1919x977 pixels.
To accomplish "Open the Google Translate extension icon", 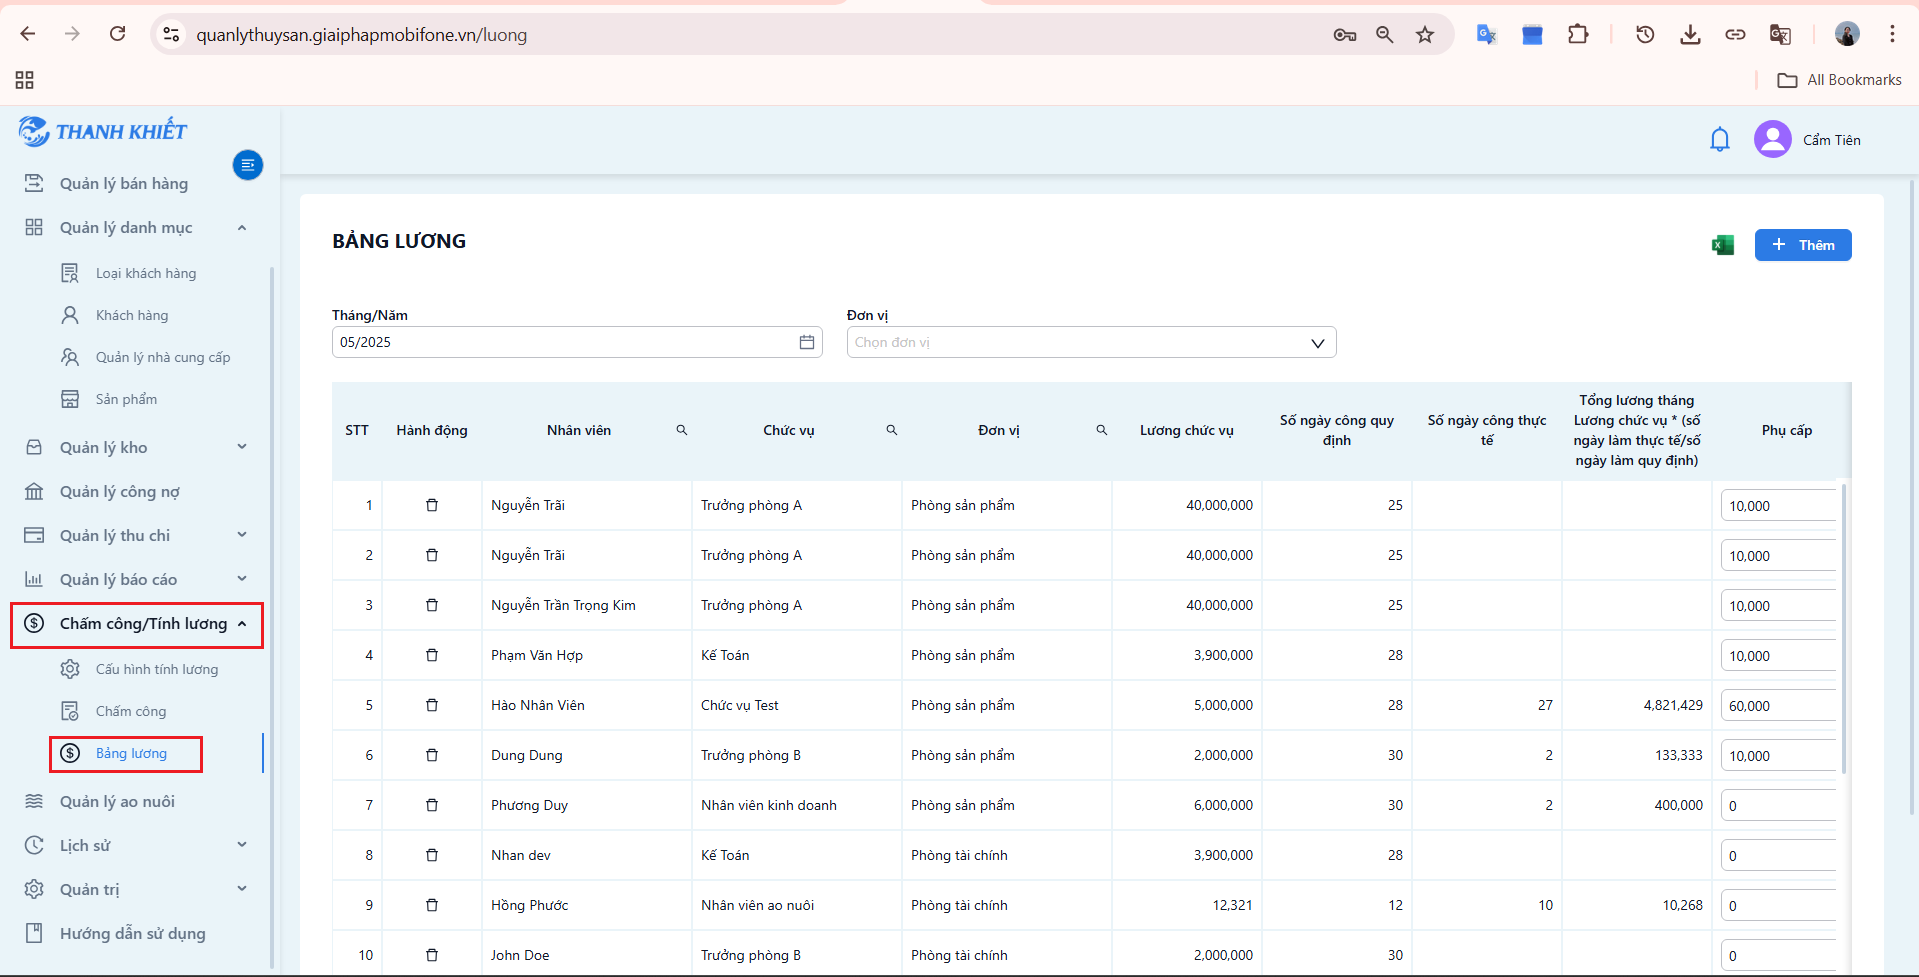I will [x=1487, y=35].
